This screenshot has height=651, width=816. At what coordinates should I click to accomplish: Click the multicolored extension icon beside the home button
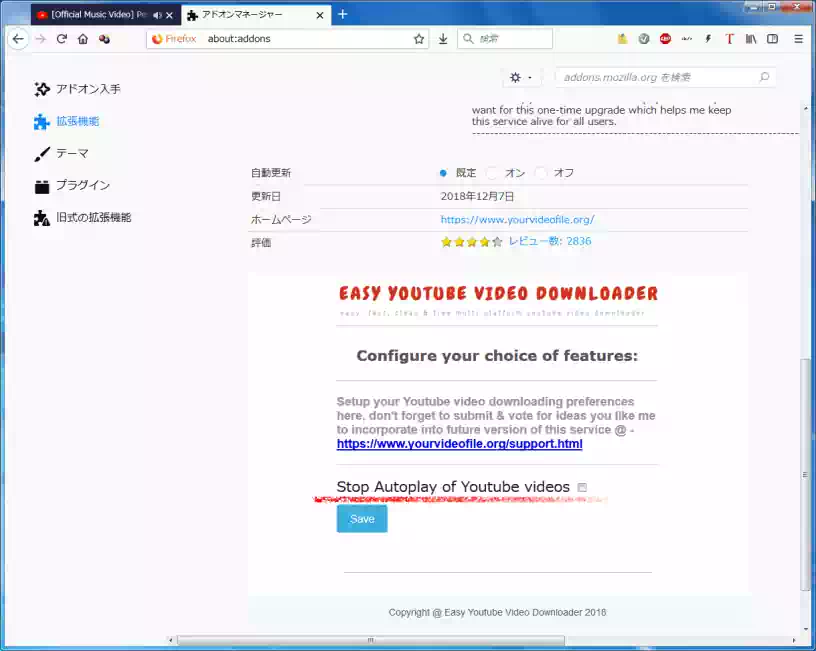tap(104, 39)
